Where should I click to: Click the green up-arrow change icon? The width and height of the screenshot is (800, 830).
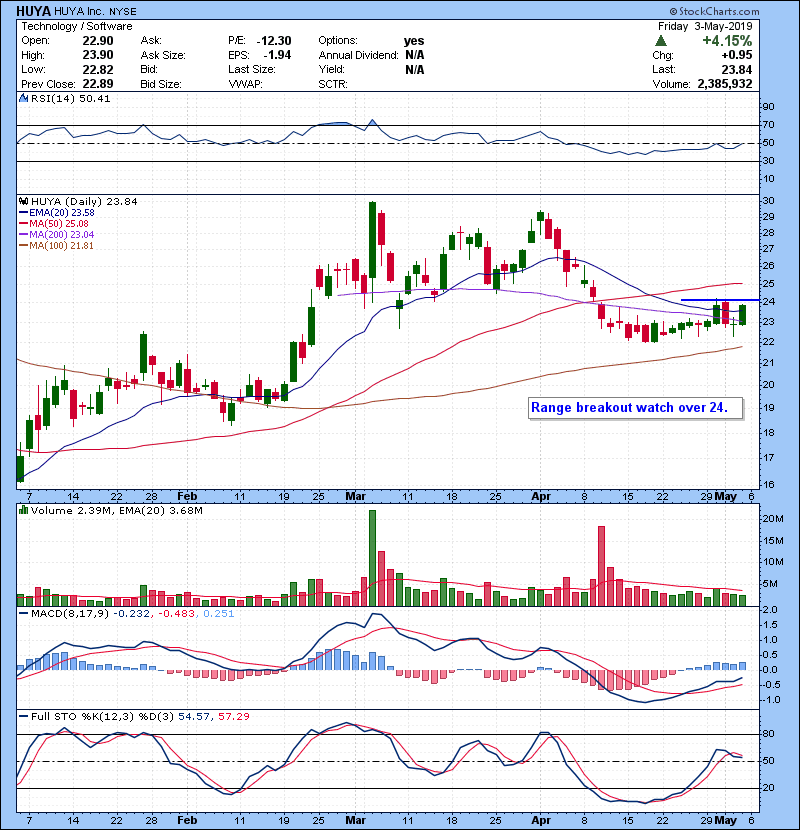(x=660, y=41)
